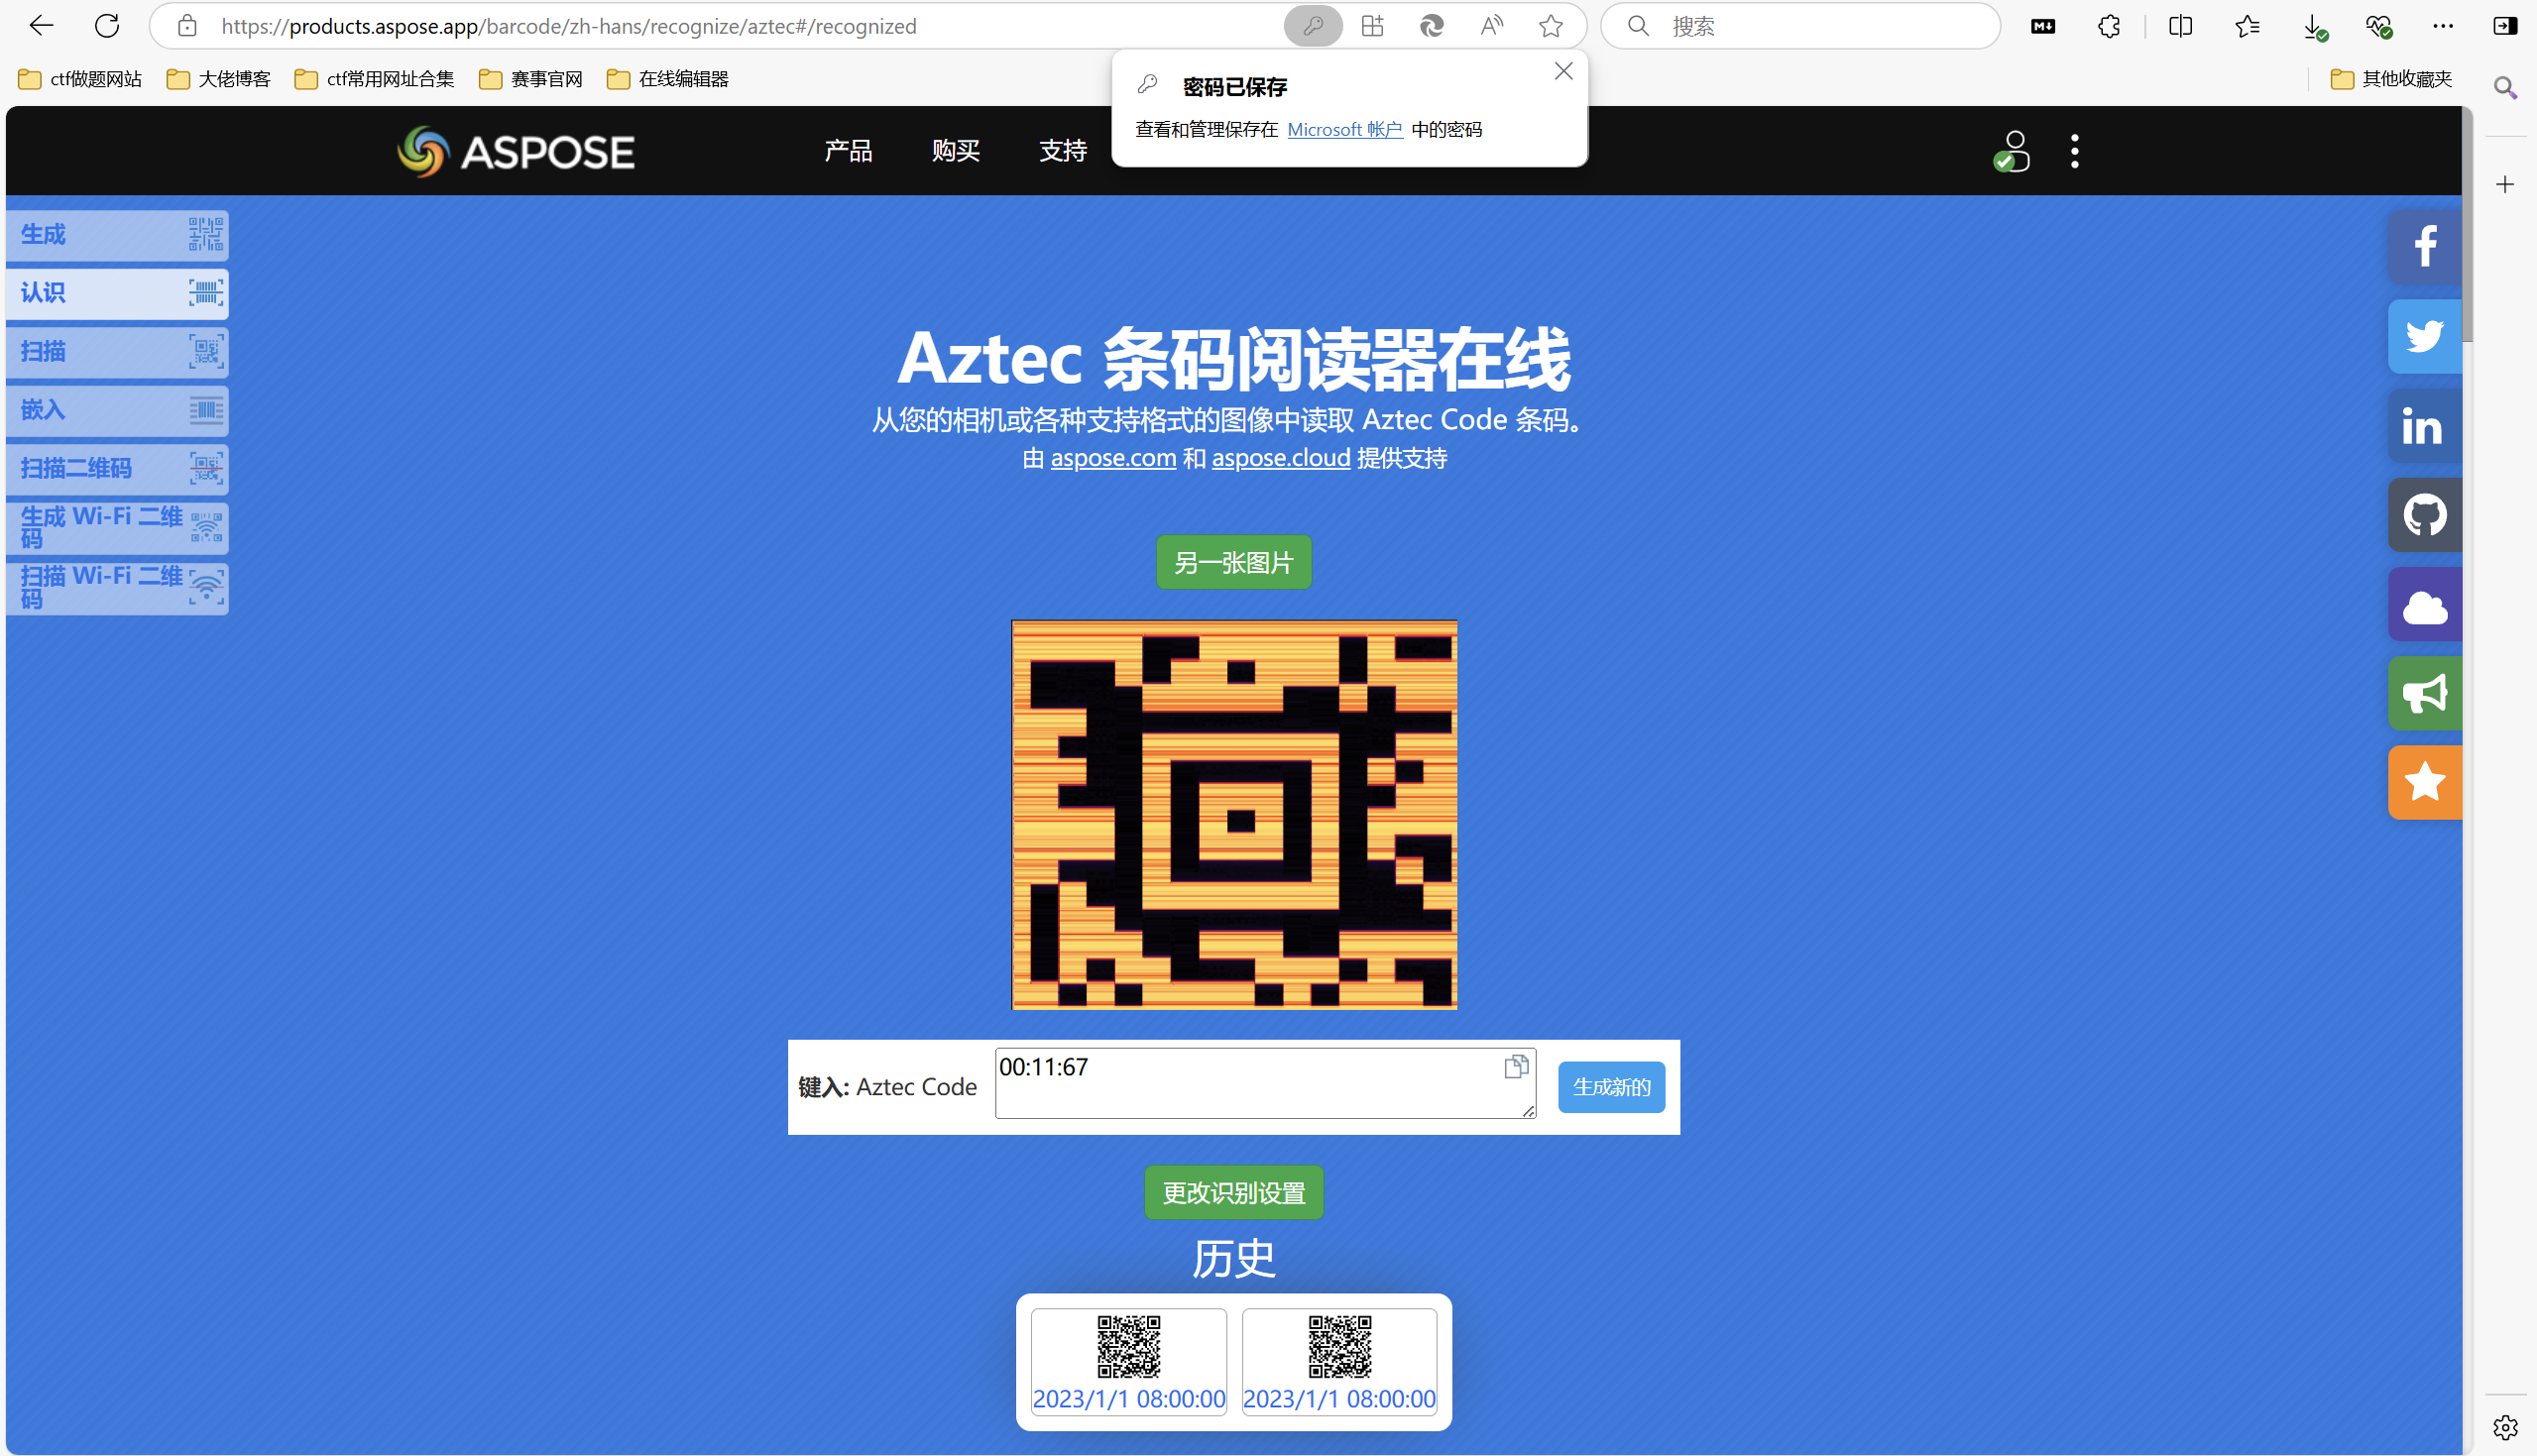Select 生成 Wi-Fi 二维码 in sidebar

coord(117,528)
